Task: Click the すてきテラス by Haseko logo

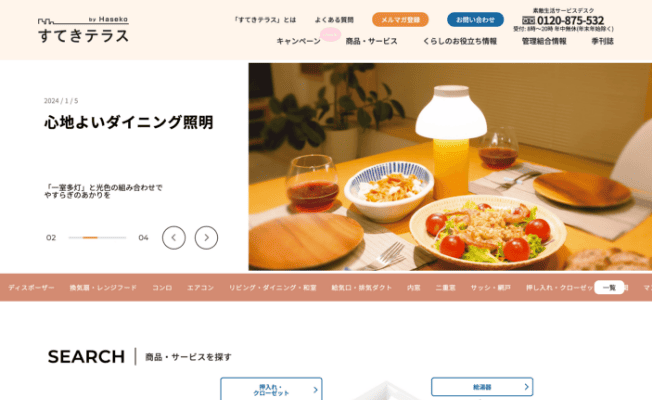Action: [x=83, y=30]
